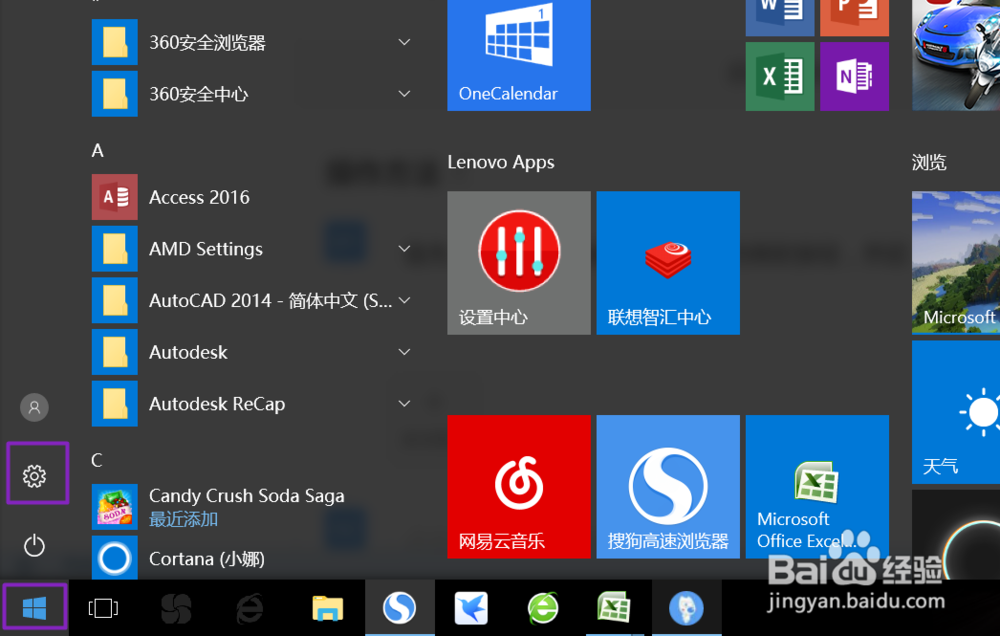Open the pinwheel app on the taskbar

(176, 608)
